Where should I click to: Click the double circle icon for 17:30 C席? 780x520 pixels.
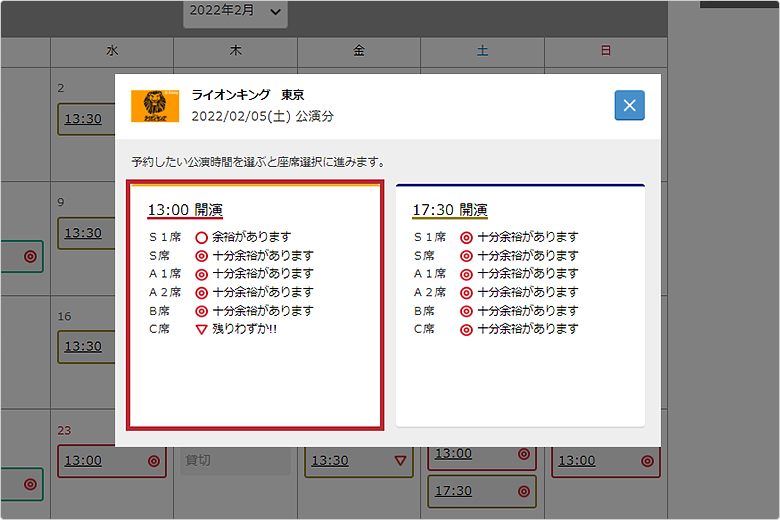pos(466,329)
